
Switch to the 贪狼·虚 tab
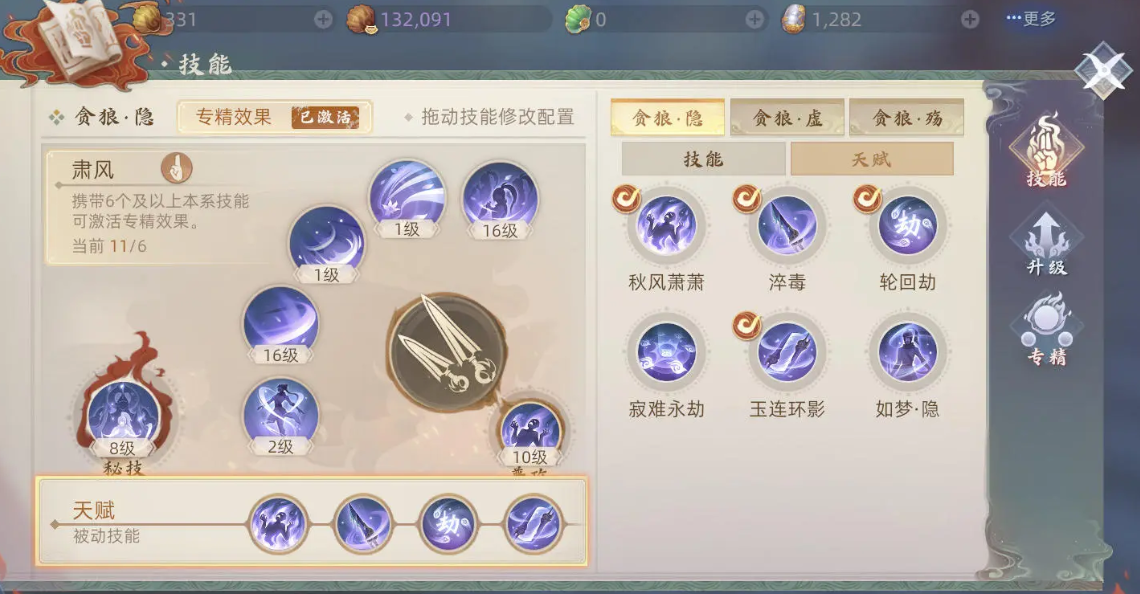click(787, 117)
